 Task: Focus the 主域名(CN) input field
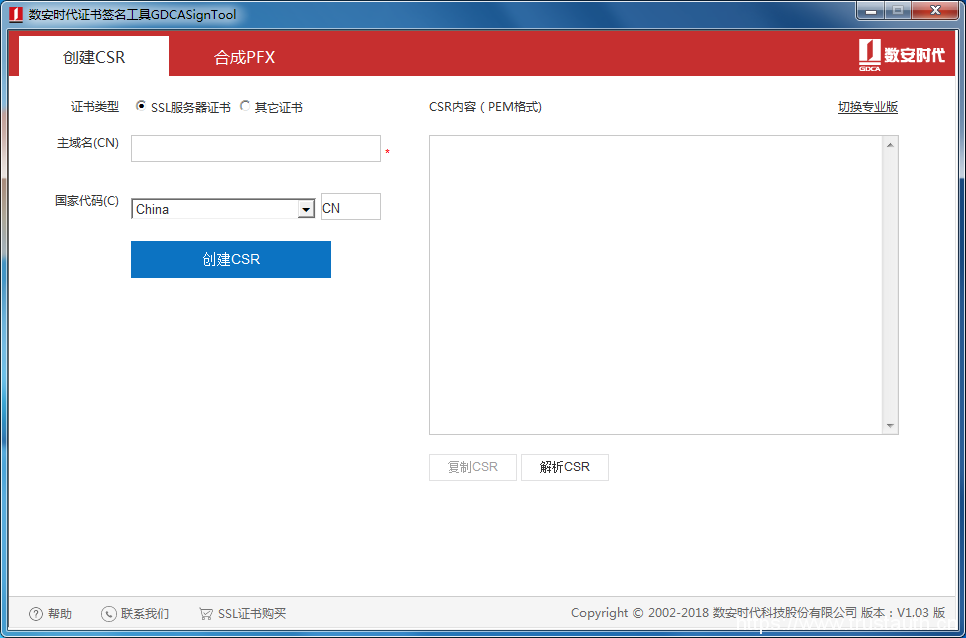(256, 148)
